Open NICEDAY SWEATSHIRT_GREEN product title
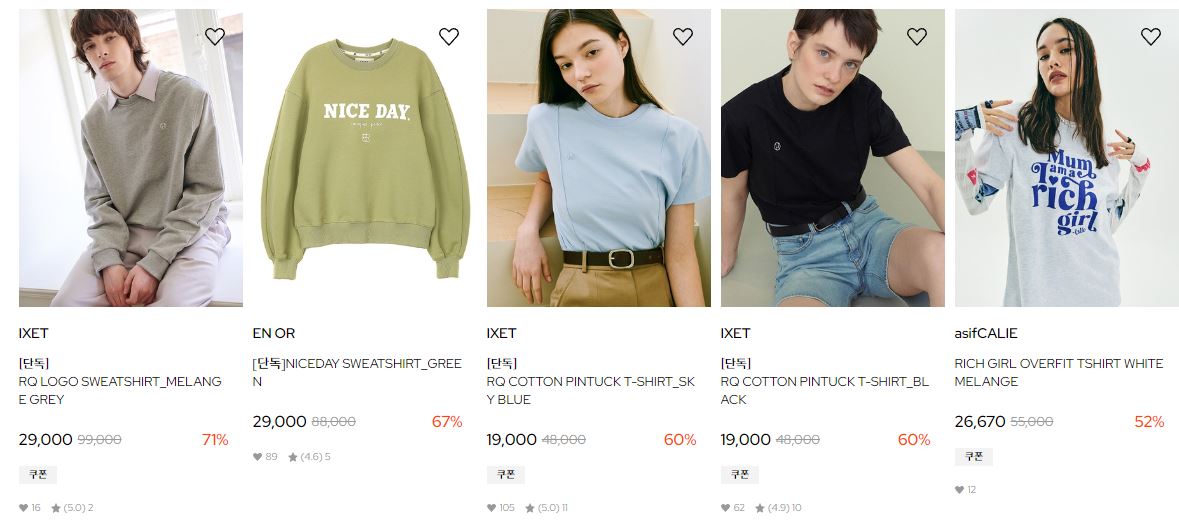 tap(357, 373)
